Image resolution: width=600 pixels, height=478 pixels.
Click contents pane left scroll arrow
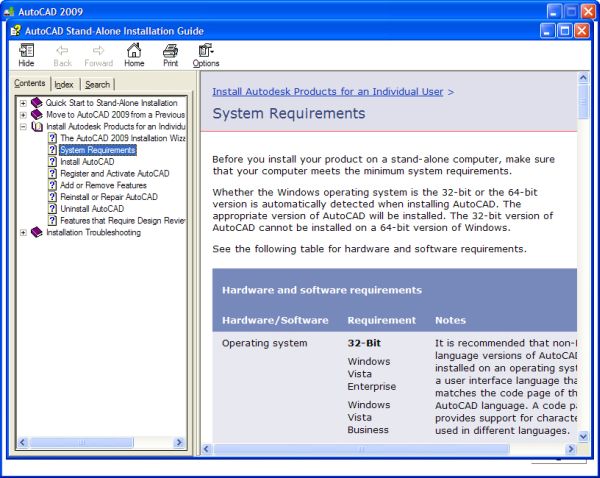pos(23,442)
